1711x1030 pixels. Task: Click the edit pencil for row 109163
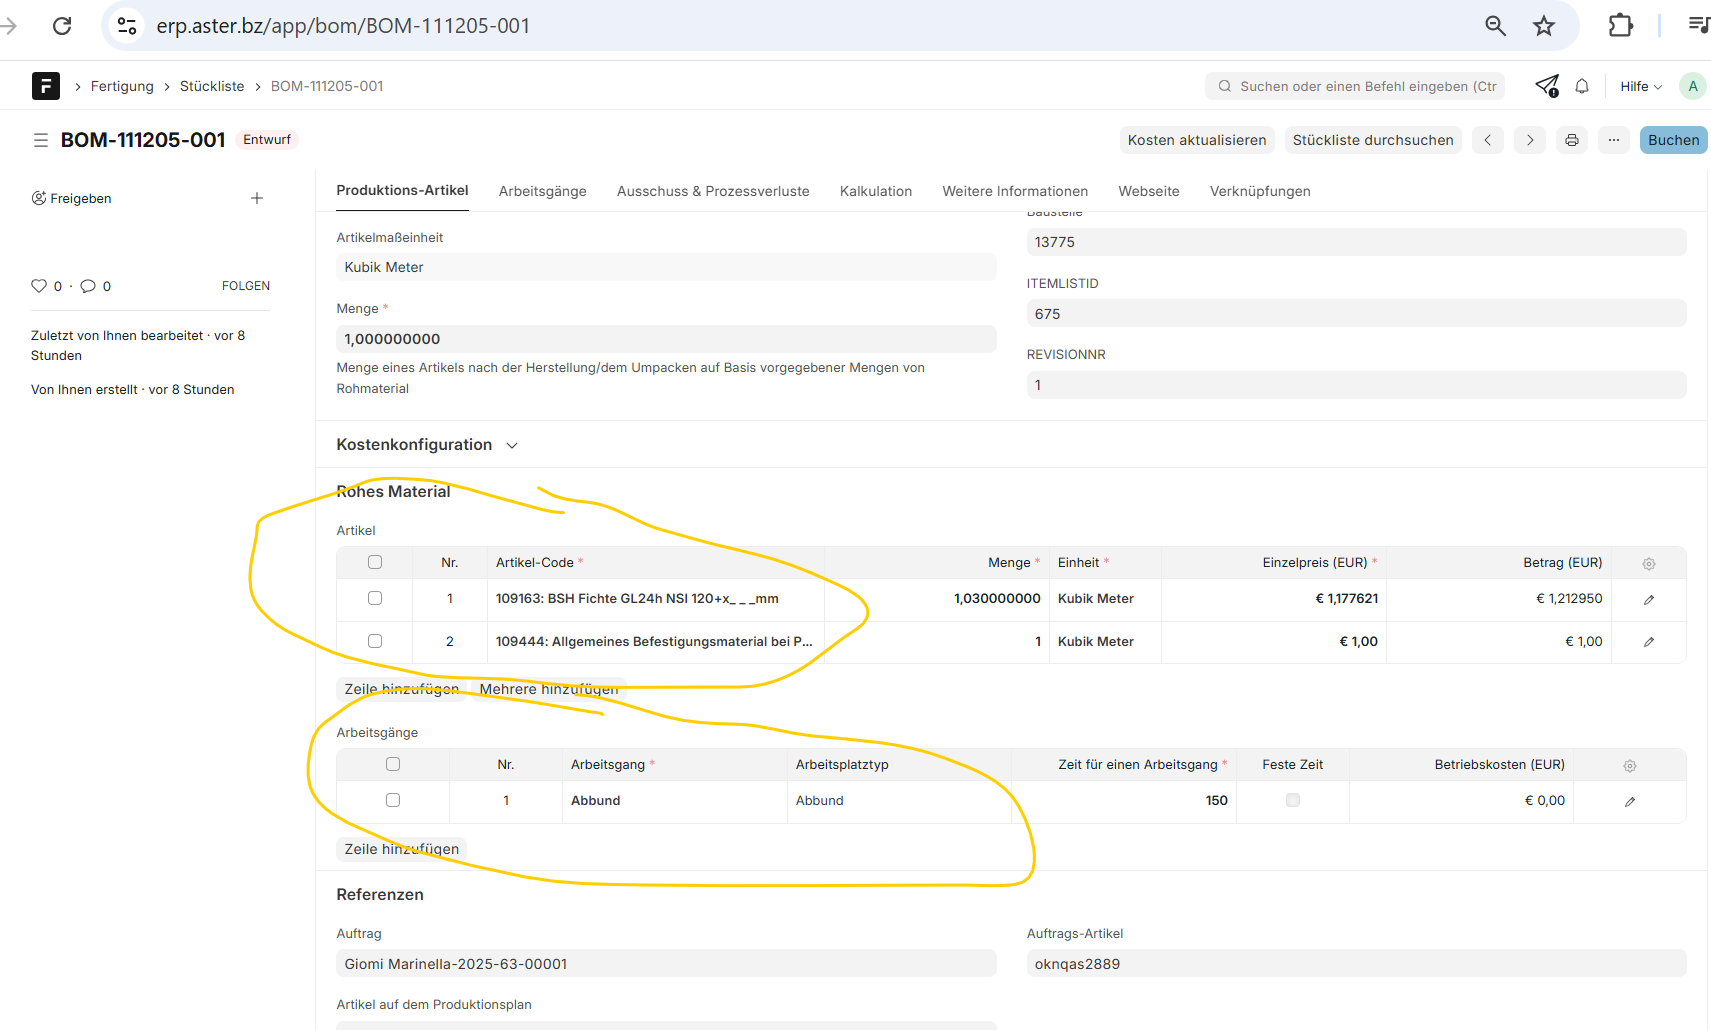(x=1648, y=599)
